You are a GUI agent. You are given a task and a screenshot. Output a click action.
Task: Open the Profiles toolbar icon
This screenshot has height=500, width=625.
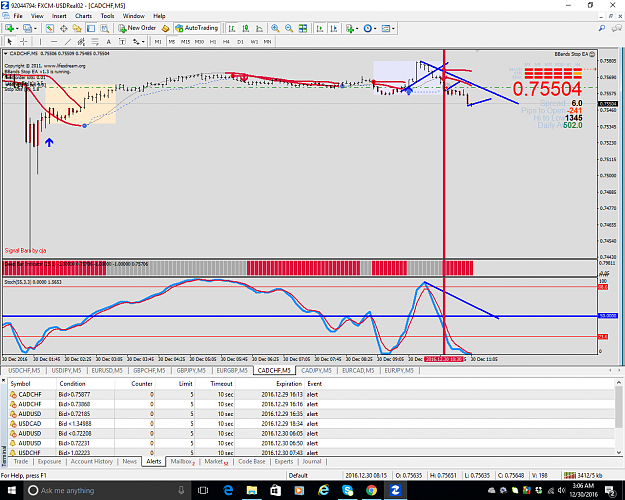pyautogui.click(x=28, y=28)
